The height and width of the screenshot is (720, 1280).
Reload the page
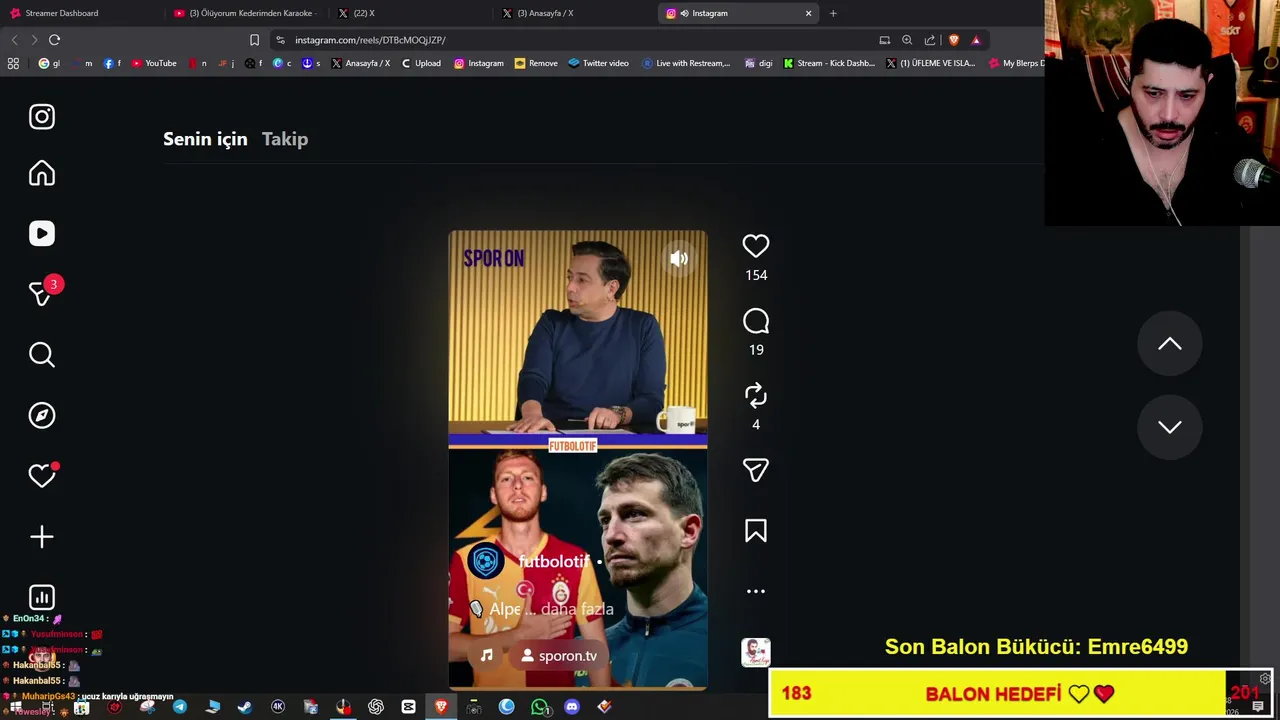55,40
